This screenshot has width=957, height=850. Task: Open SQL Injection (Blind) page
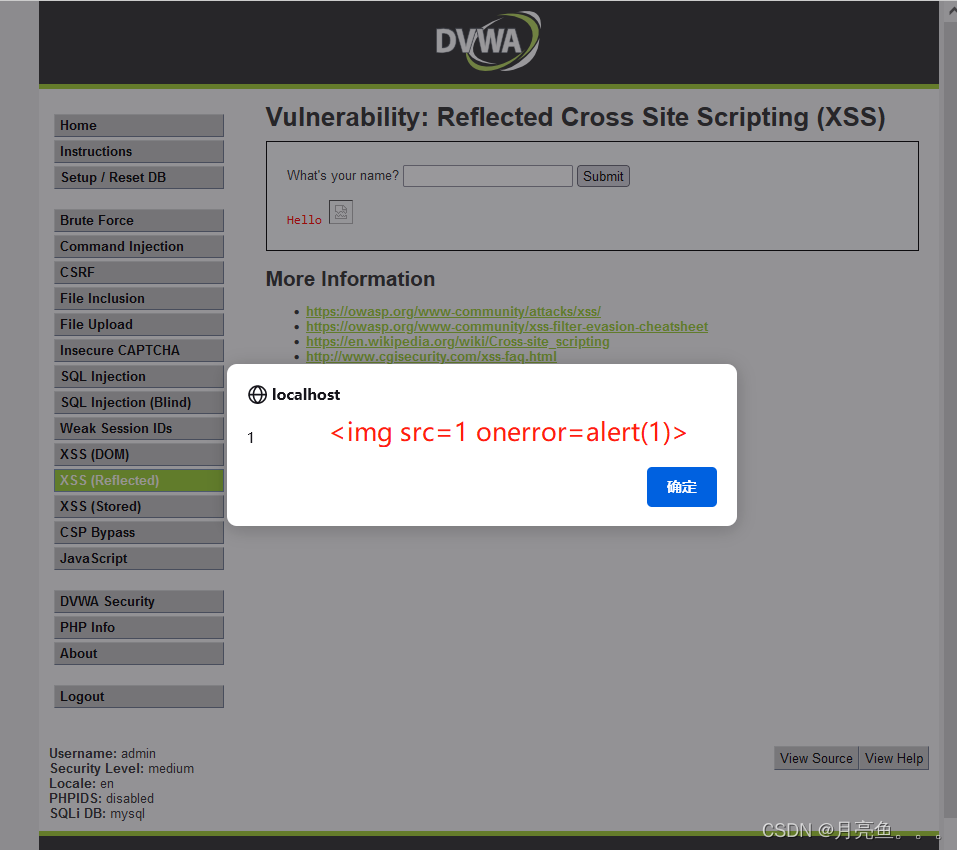pyautogui.click(x=139, y=403)
